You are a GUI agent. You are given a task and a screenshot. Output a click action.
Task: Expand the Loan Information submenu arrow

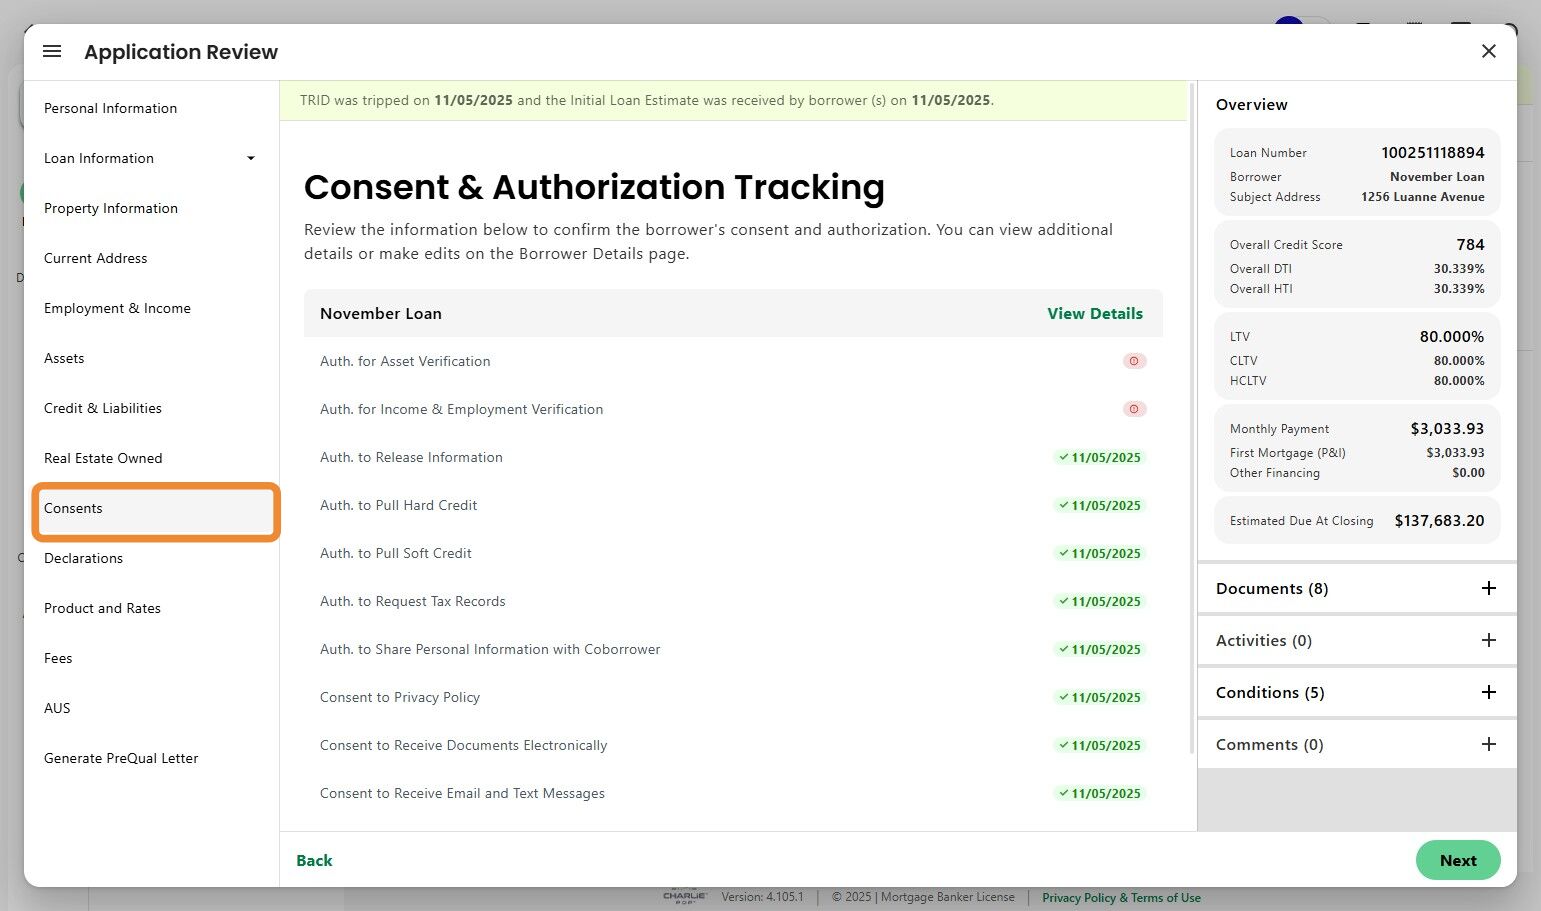coord(251,158)
